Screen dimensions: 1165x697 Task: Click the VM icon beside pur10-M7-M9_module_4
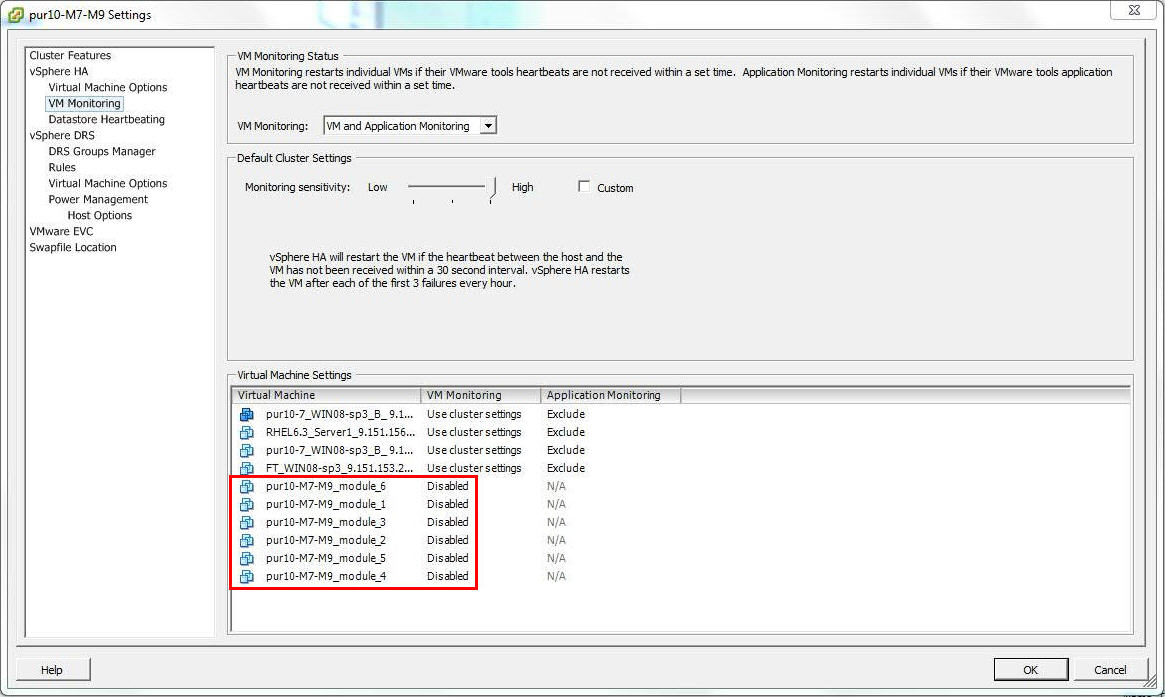pos(246,576)
